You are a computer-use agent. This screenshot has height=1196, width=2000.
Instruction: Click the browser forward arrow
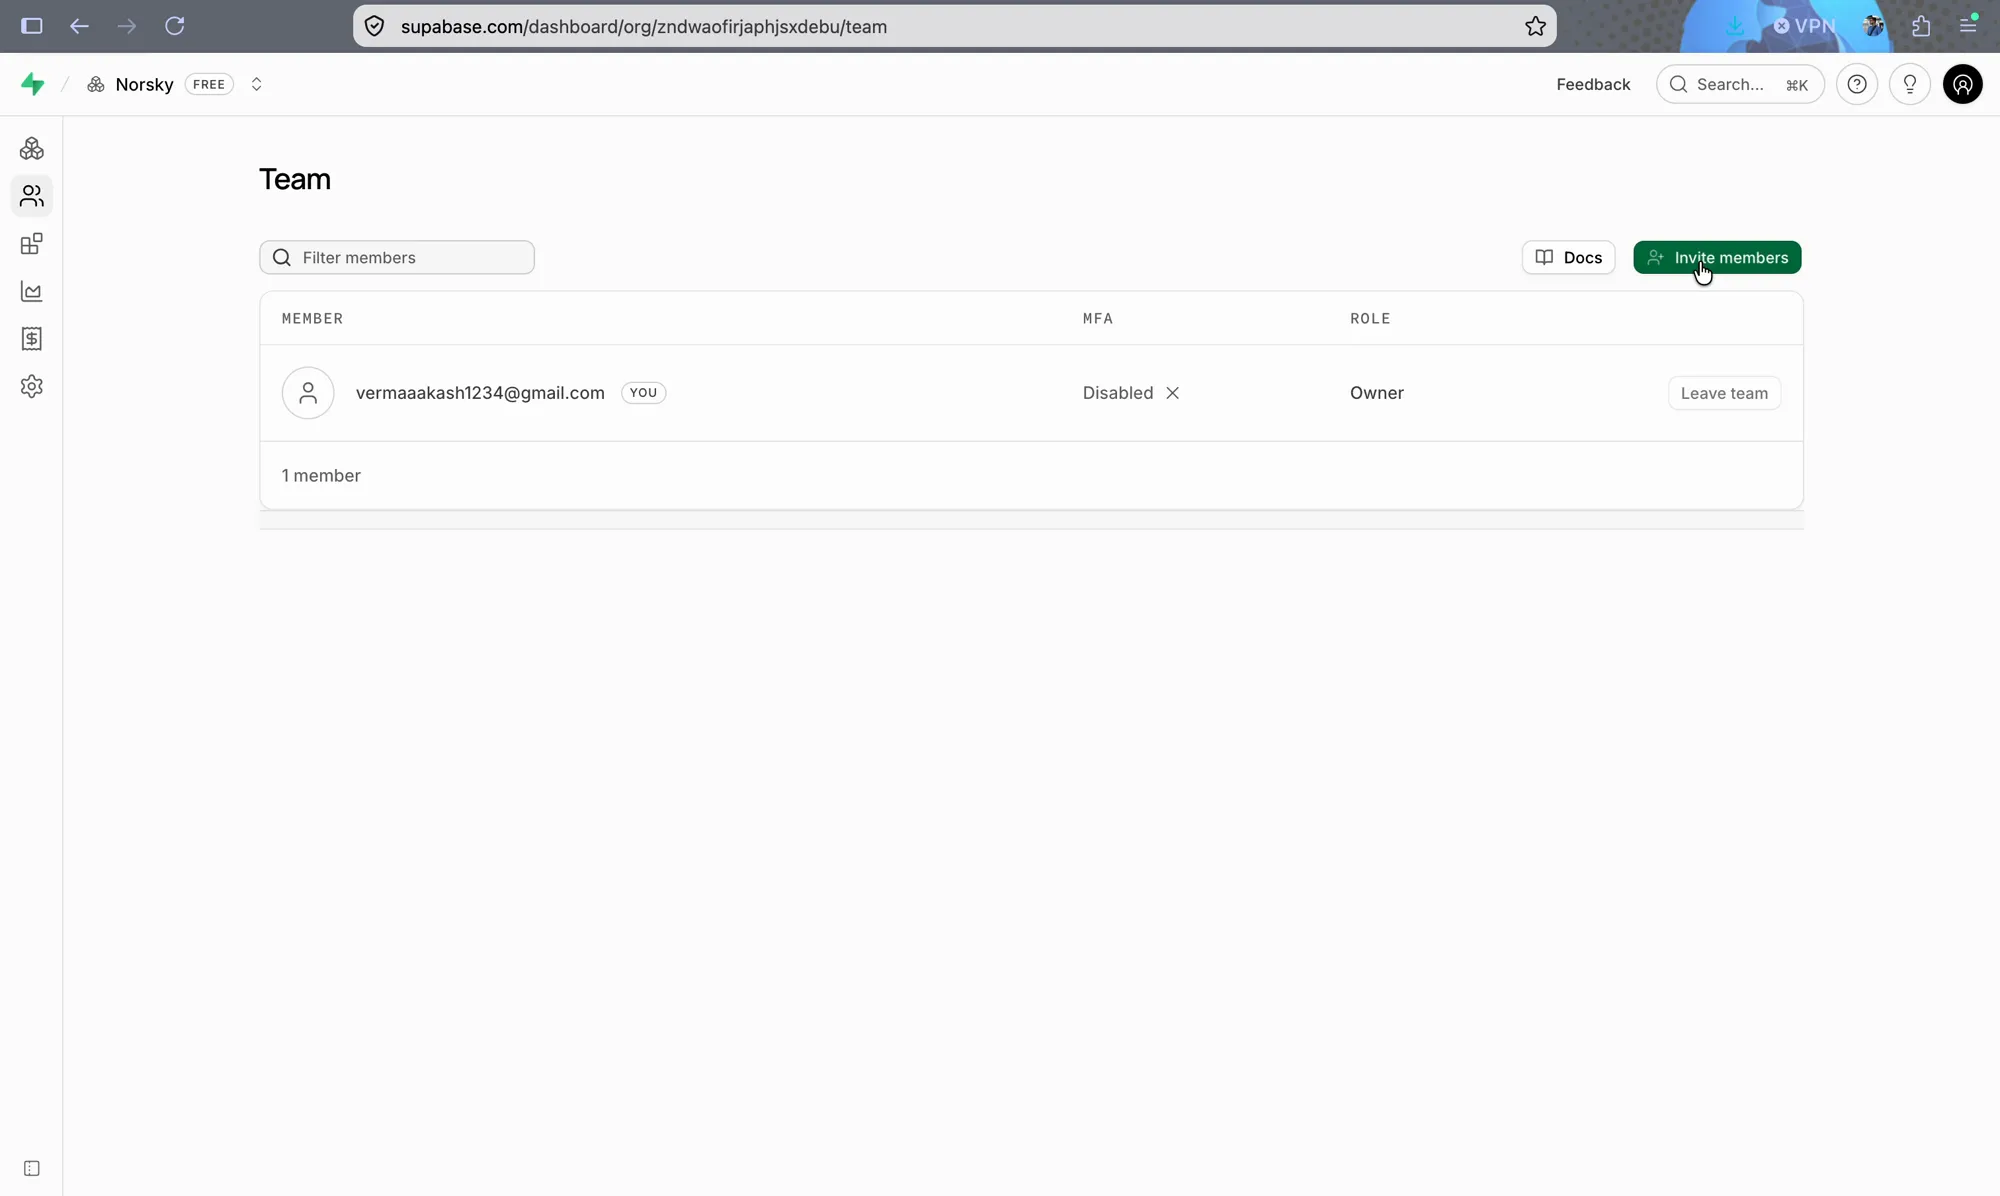126,26
